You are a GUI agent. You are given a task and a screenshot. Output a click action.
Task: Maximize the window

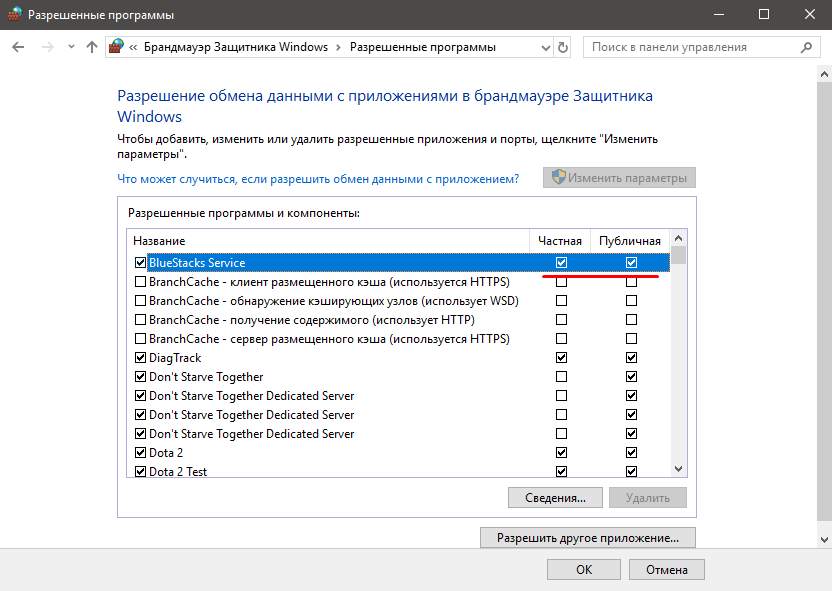764,14
